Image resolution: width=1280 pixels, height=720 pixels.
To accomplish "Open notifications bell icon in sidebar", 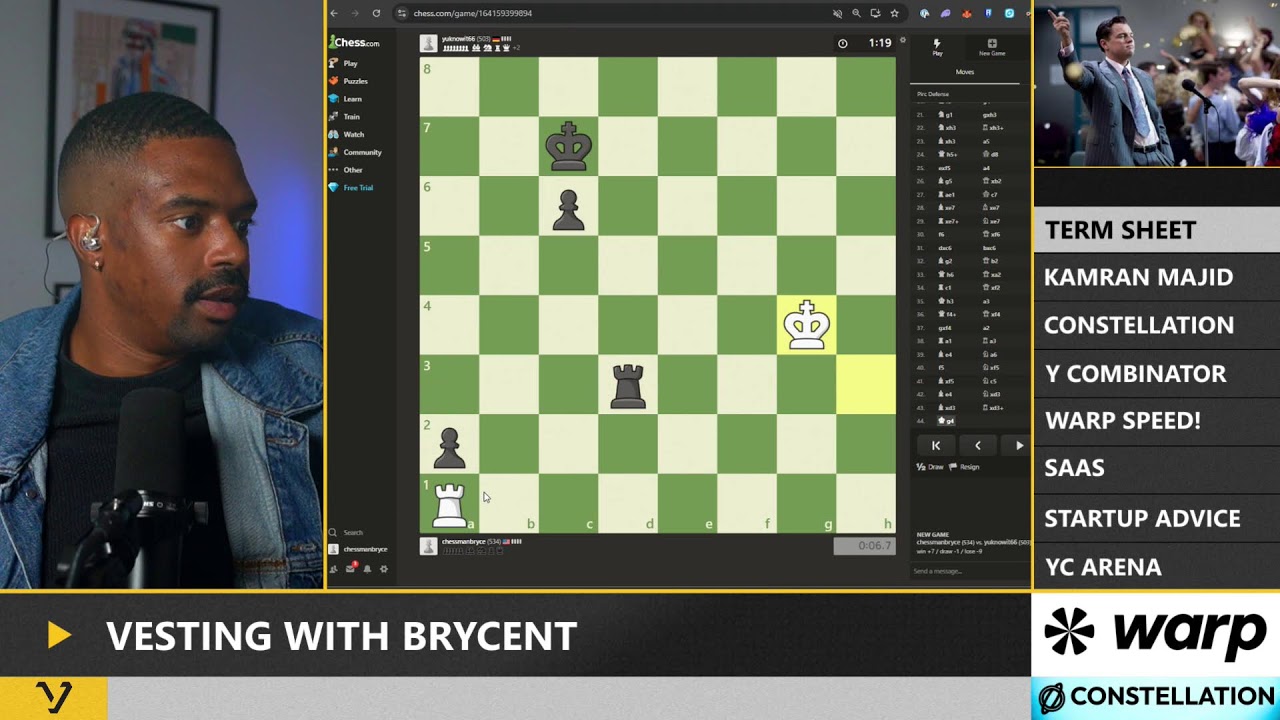I will pyautogui.click(x=367, y=569).
